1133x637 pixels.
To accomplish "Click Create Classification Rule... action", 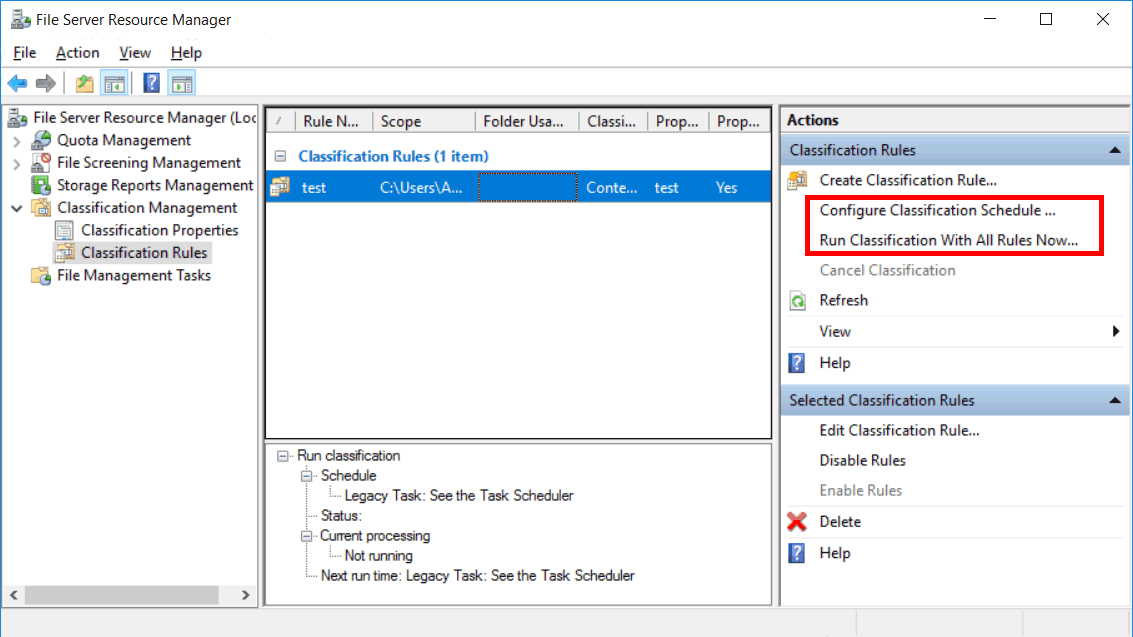I will [908, 180].
